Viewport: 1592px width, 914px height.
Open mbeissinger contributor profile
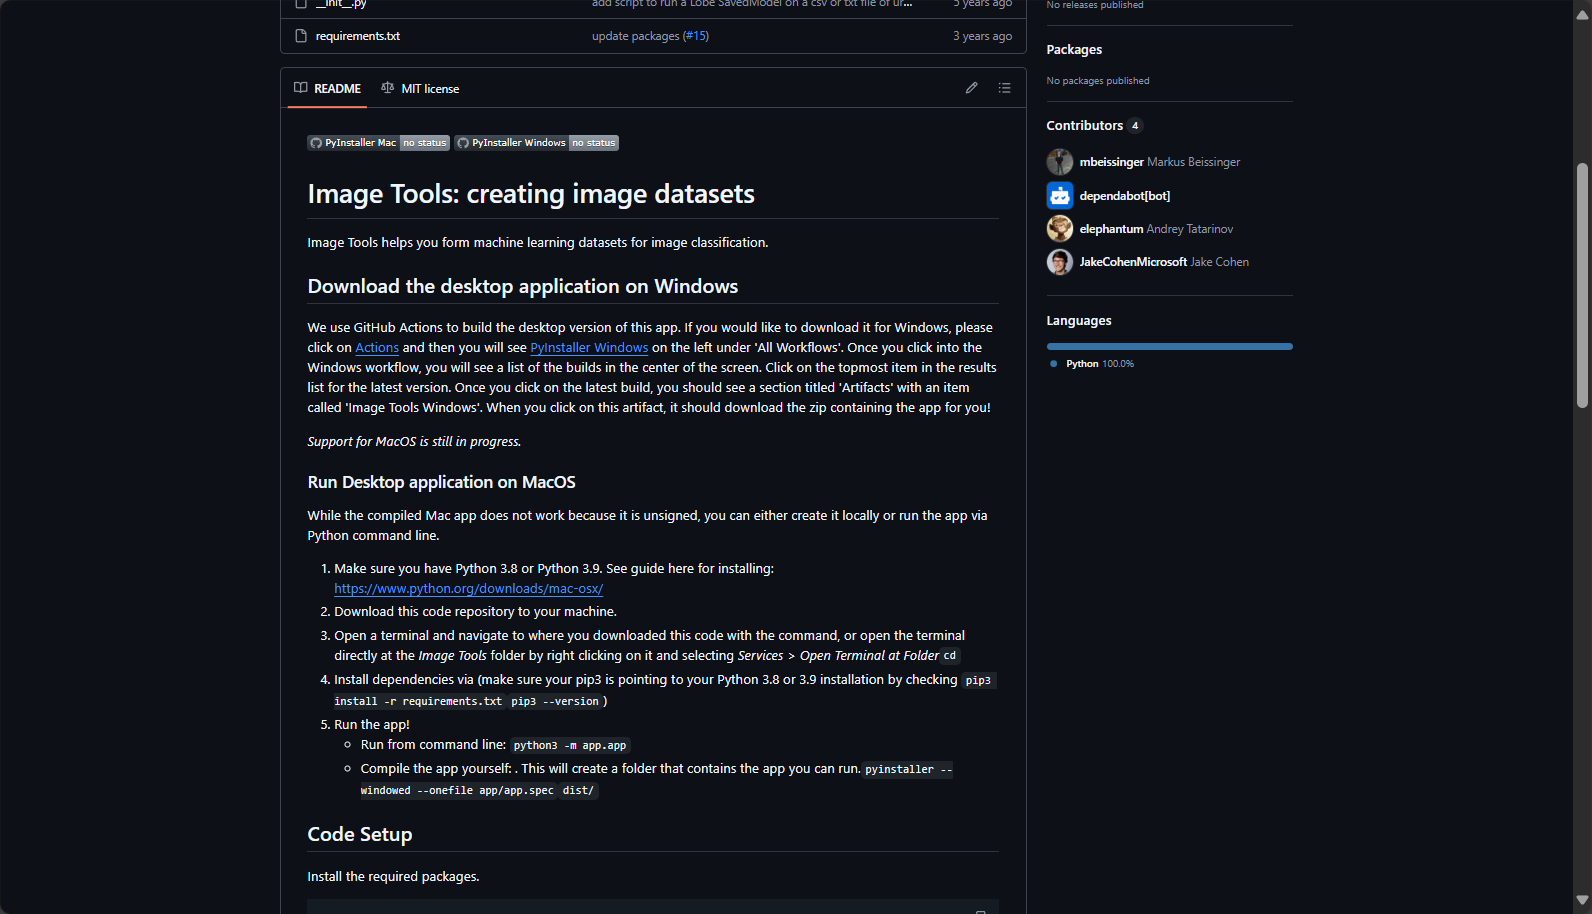pos(1111,162)
